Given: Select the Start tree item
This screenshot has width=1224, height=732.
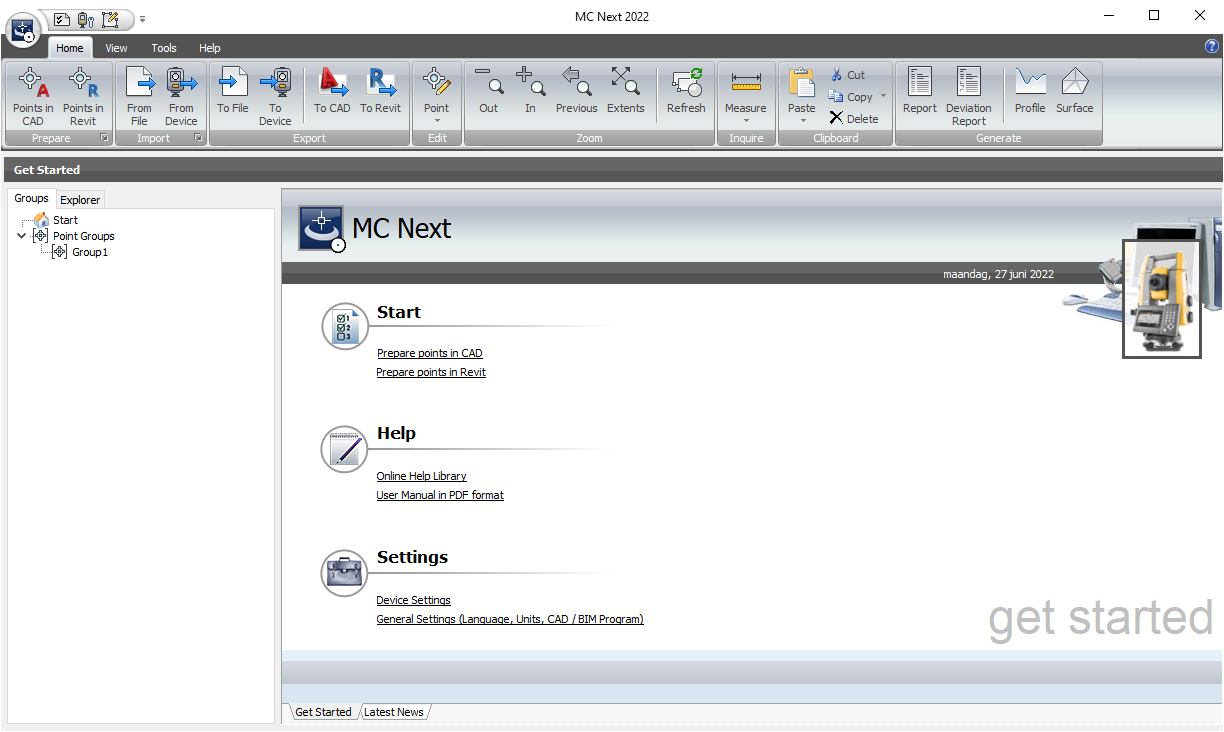Looking at the screenshot, I should click(65, 220).
